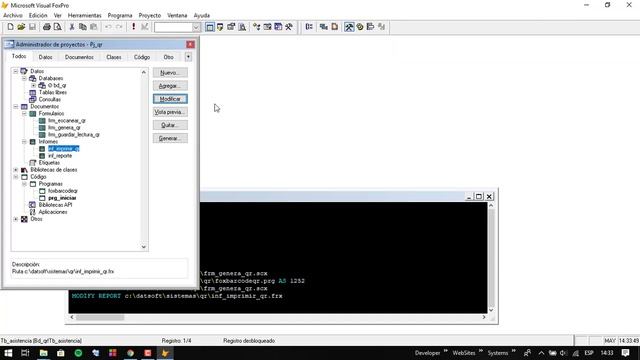This screenshot has height=360, width=640.
Task: Open the project manager tab overflow arrow
Action: click(188, 57)
